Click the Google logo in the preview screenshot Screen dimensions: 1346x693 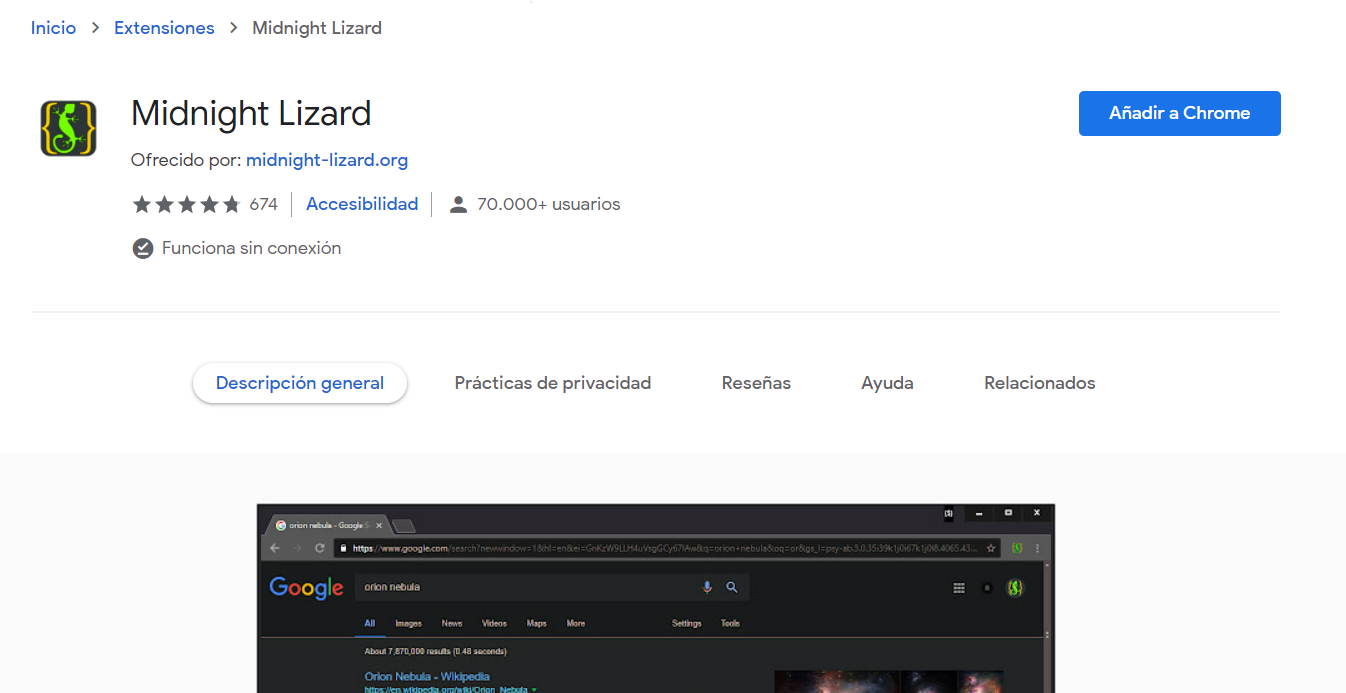[306, 588]
